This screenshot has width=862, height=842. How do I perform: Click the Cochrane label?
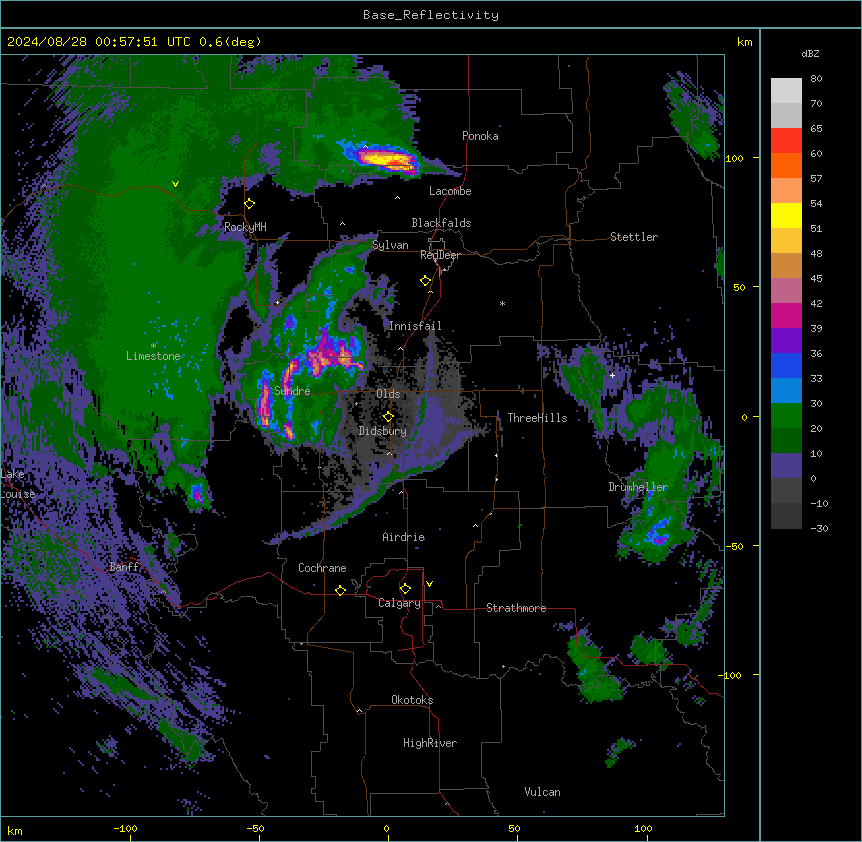click(322, 568)
